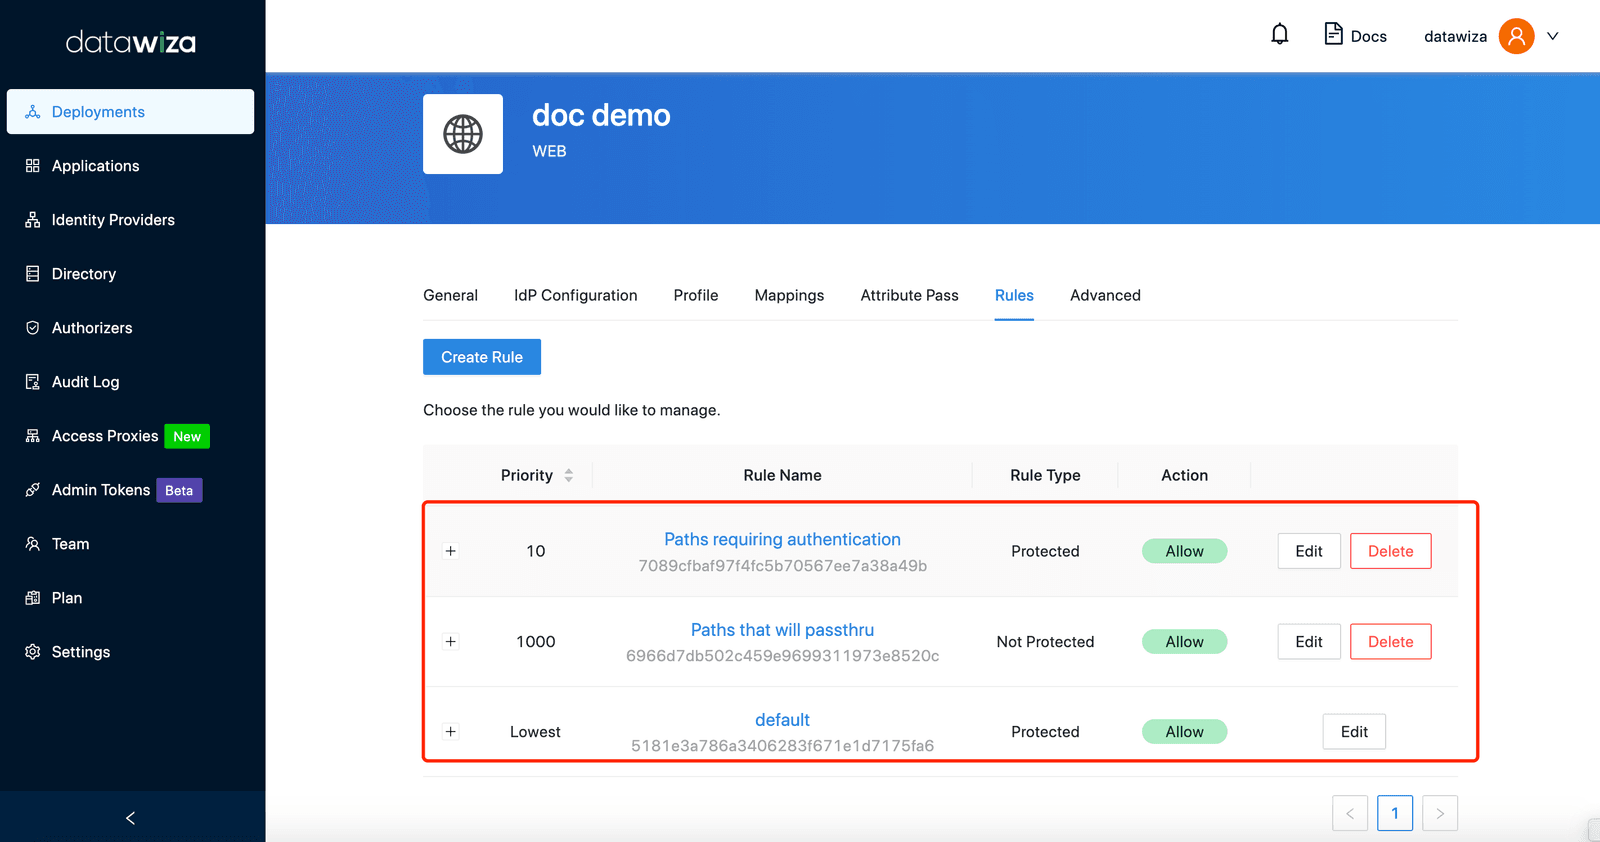Image resolution: width=1600 pixels, height=842 pixels.
Task: Open the Paths requiring authentication link
Action: [782, 539]
